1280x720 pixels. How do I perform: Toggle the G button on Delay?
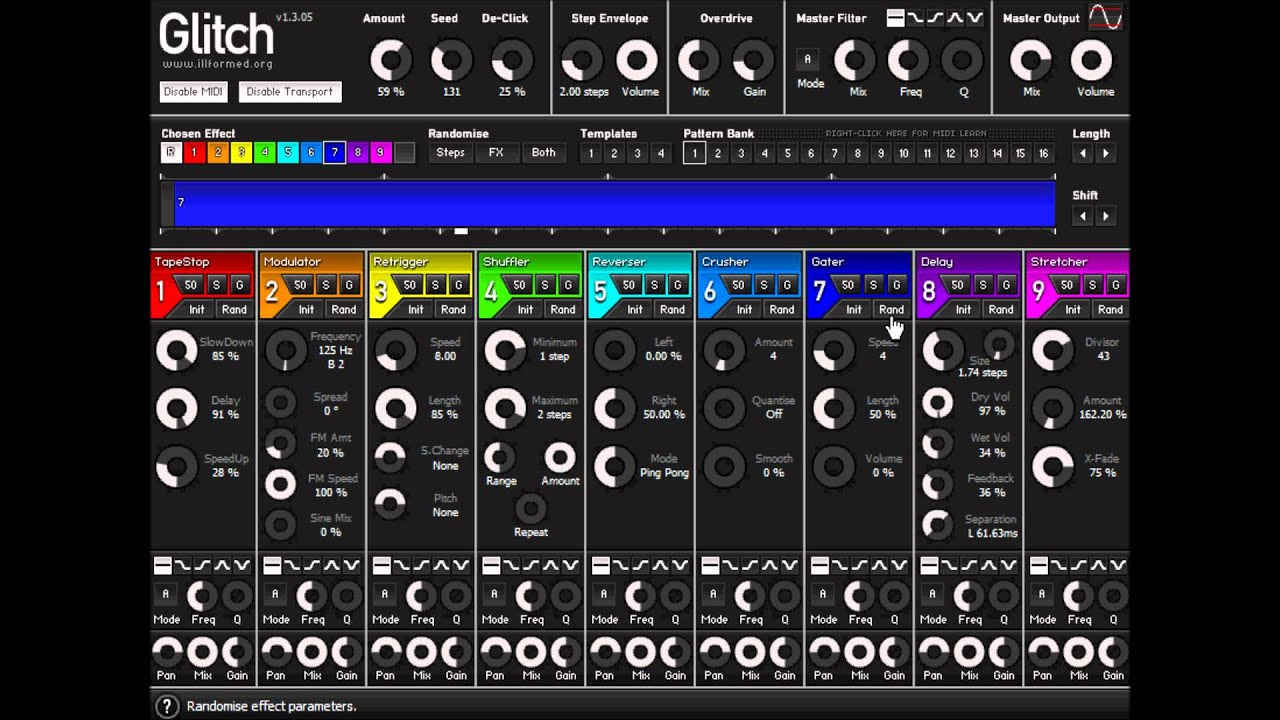(x=1006, y=286)
